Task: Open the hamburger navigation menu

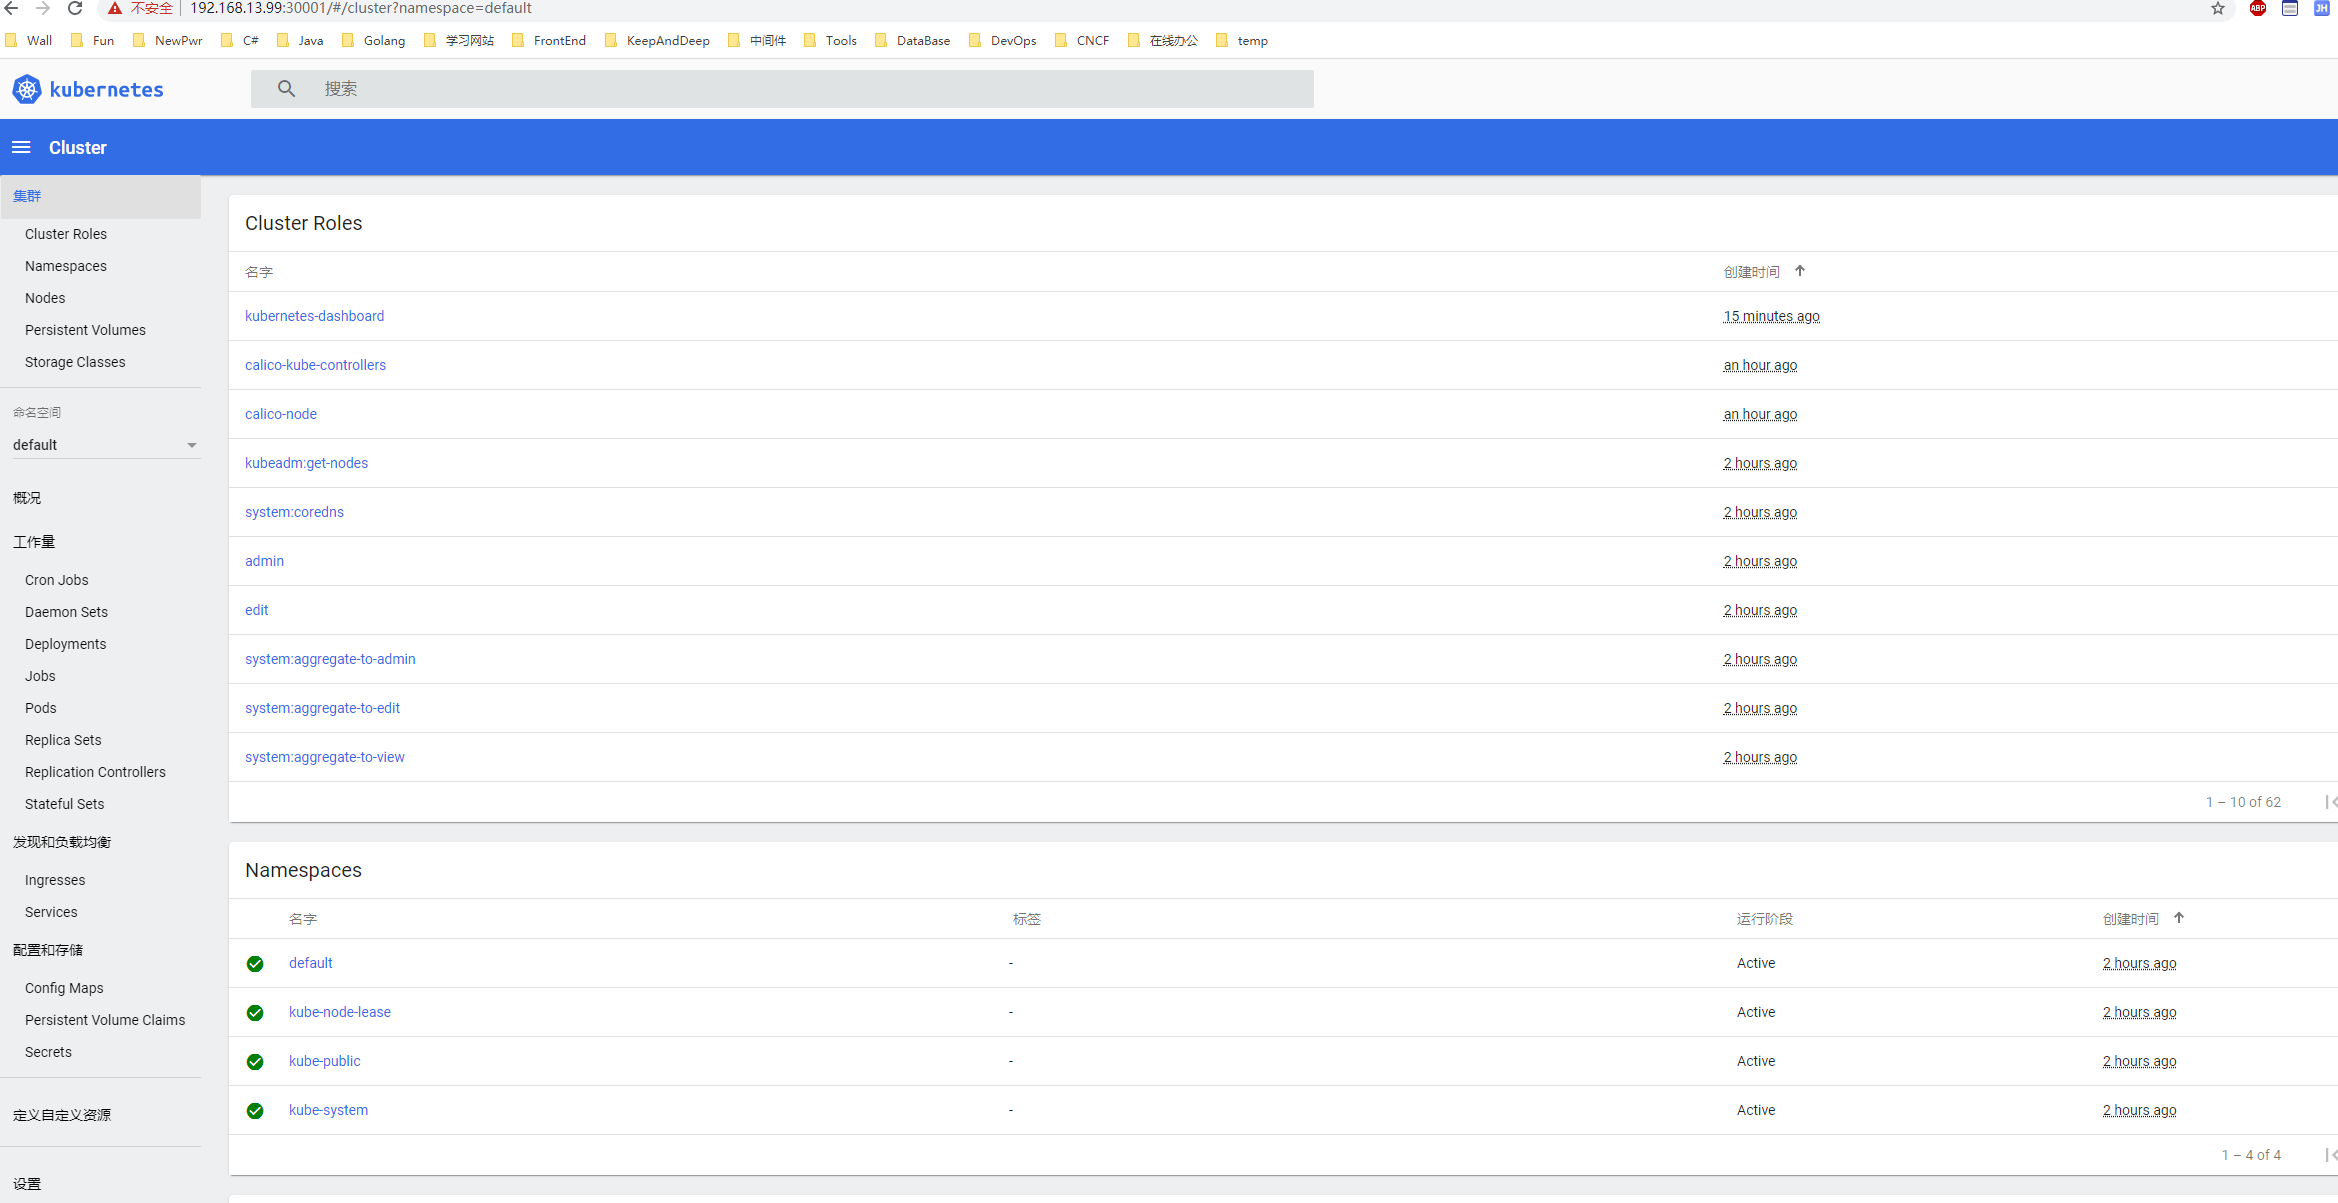Action: [21, 147]
